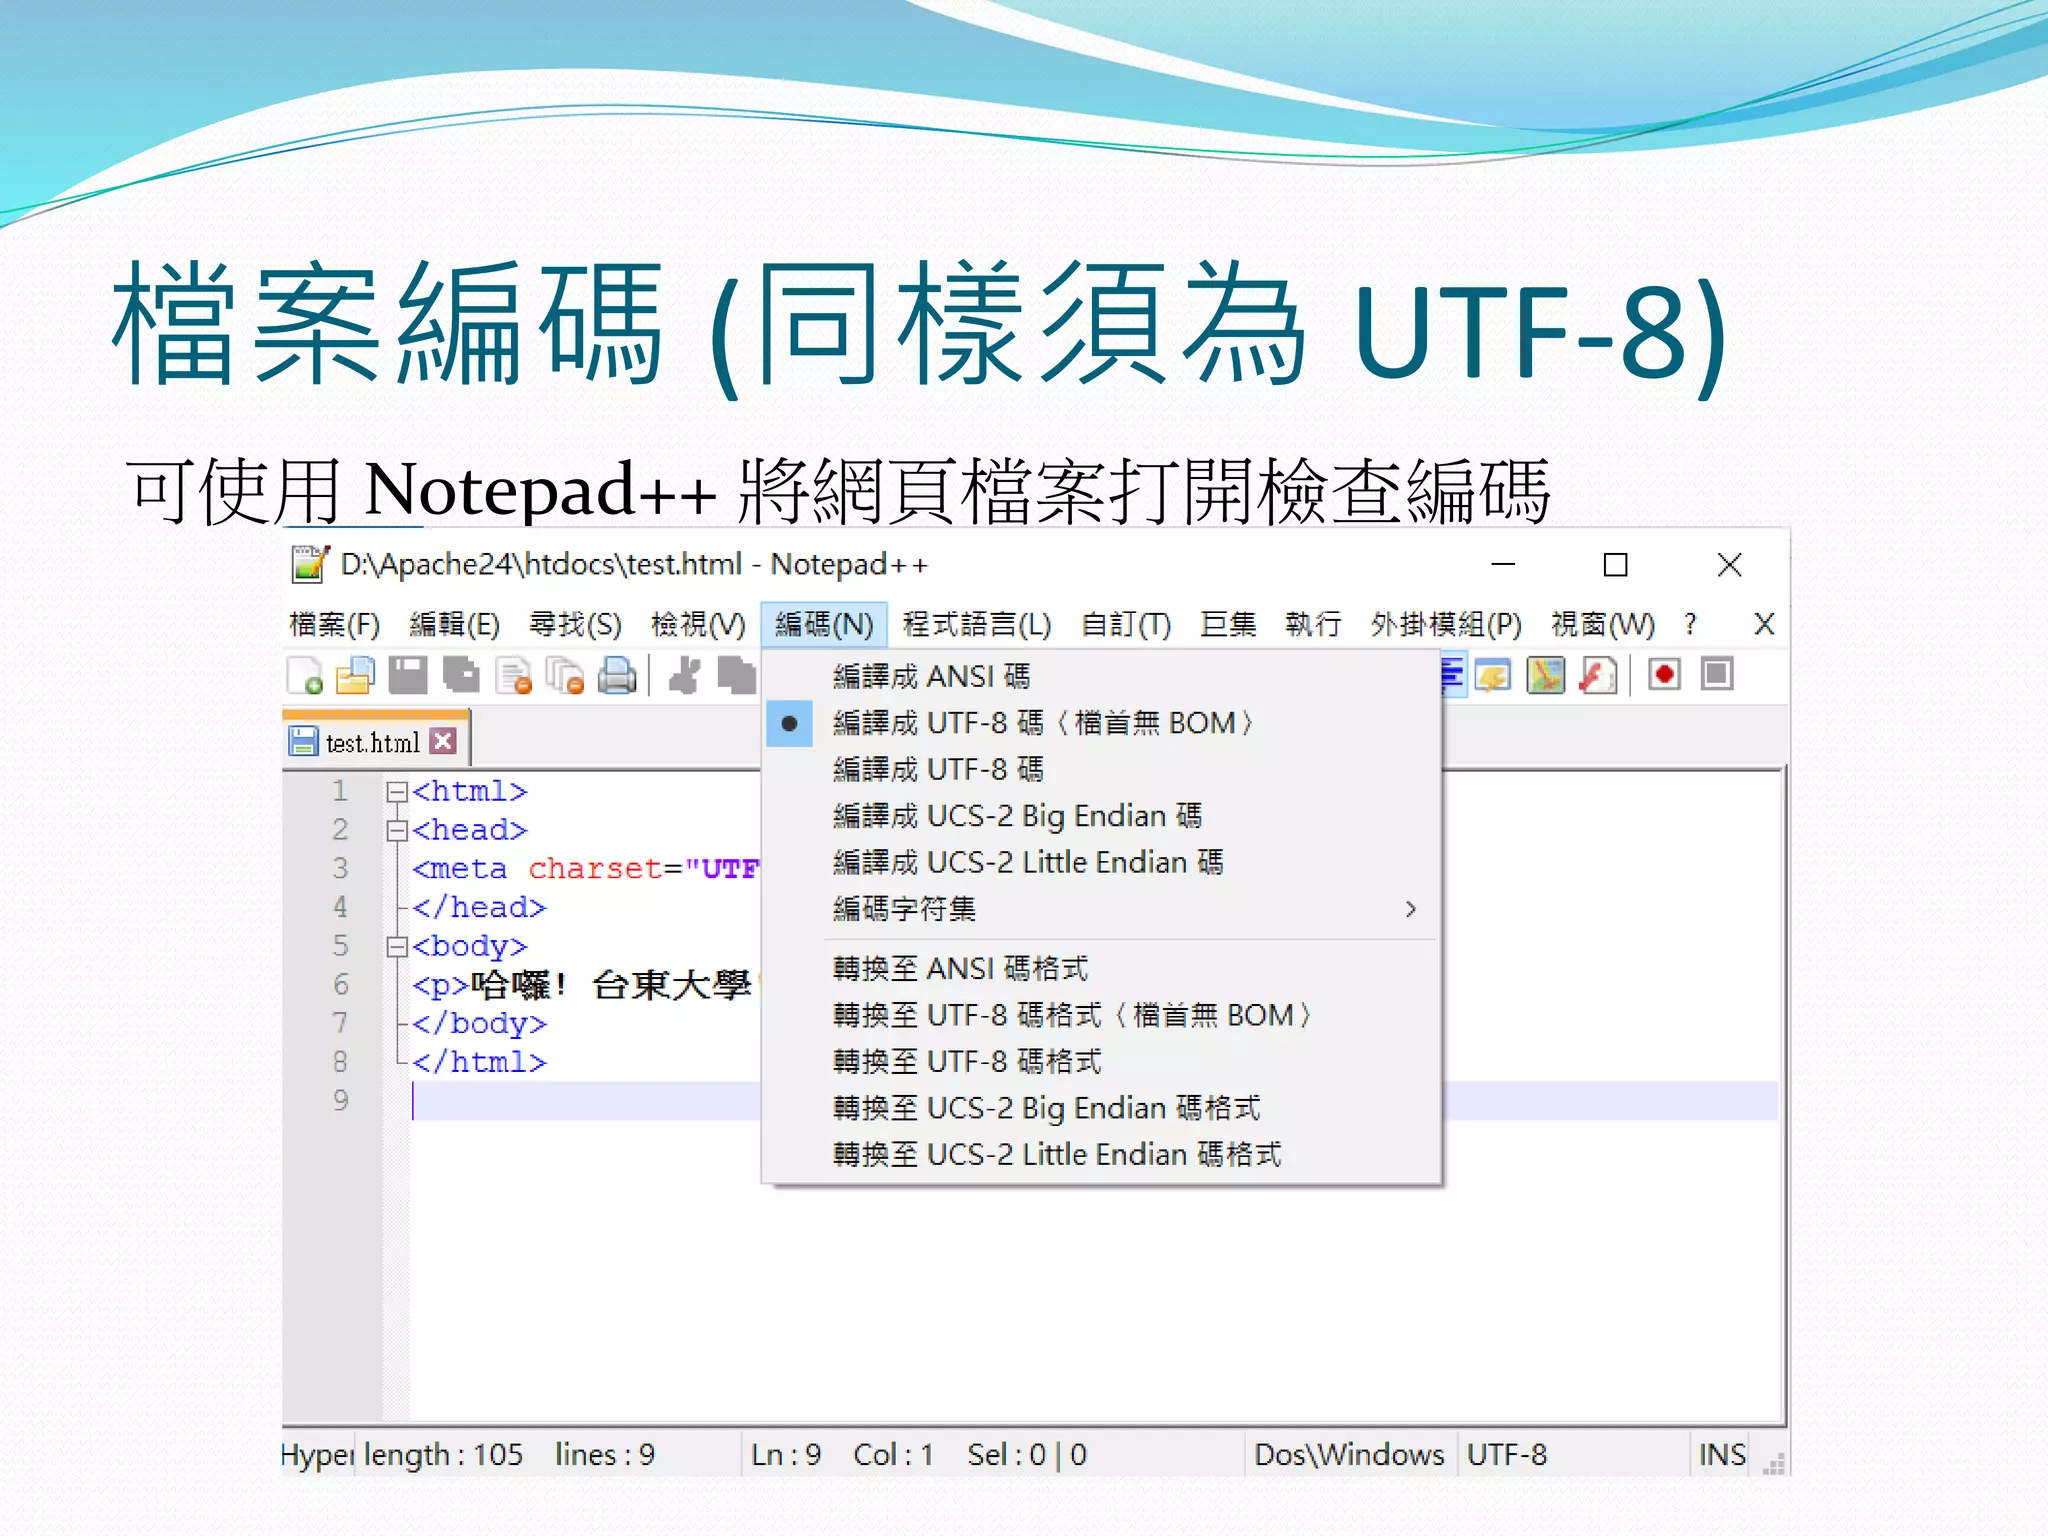The width and height of the screenshot is (2048, 1536).
Task: Open the 視窗(W) menu
Action: tap(1603, 625)
